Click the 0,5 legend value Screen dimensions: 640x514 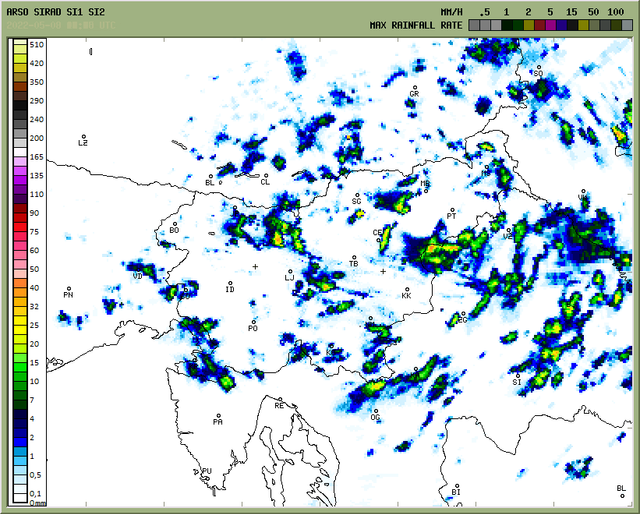coord(36,475)
